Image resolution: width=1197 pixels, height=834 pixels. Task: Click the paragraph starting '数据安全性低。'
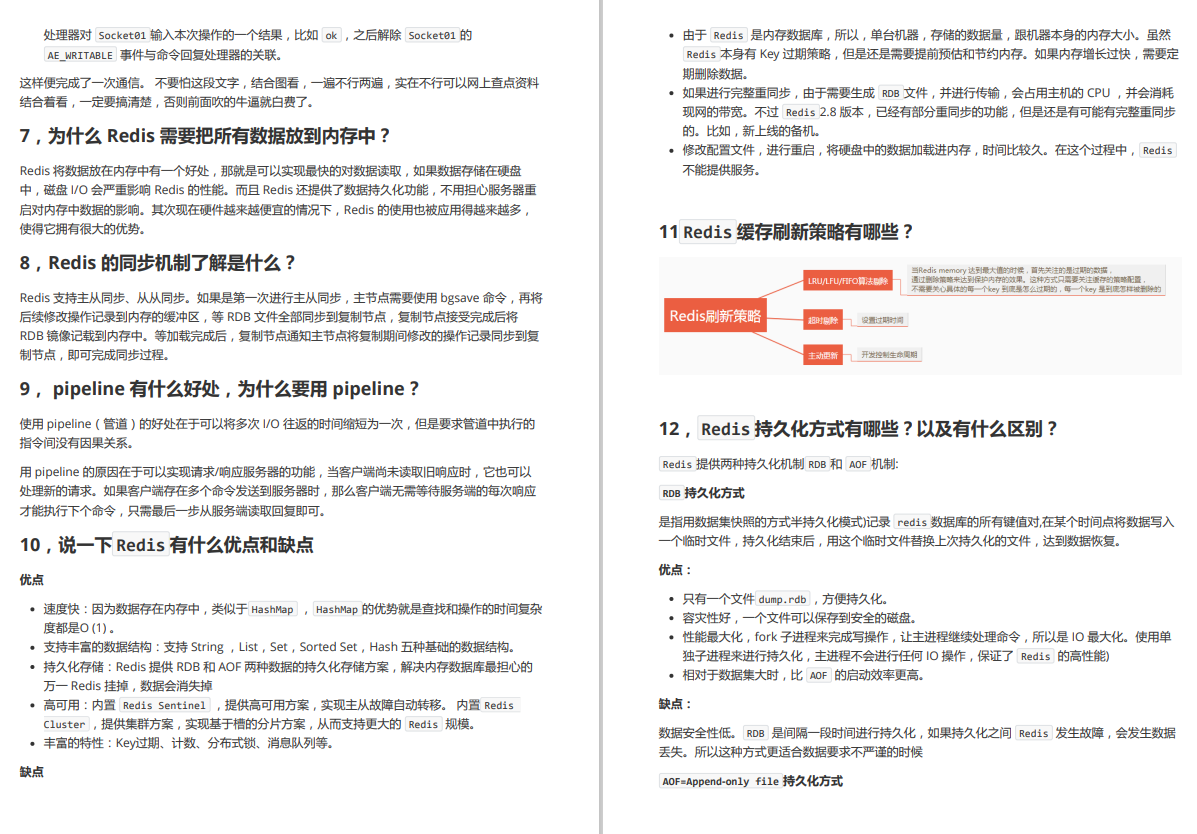[x=917, y=742]
